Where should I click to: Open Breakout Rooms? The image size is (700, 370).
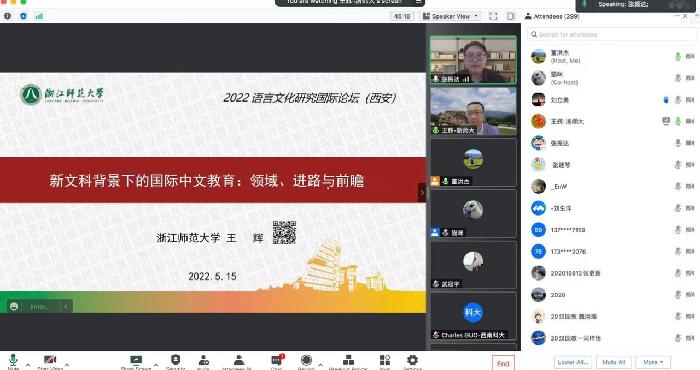click(x=348, y=360)
